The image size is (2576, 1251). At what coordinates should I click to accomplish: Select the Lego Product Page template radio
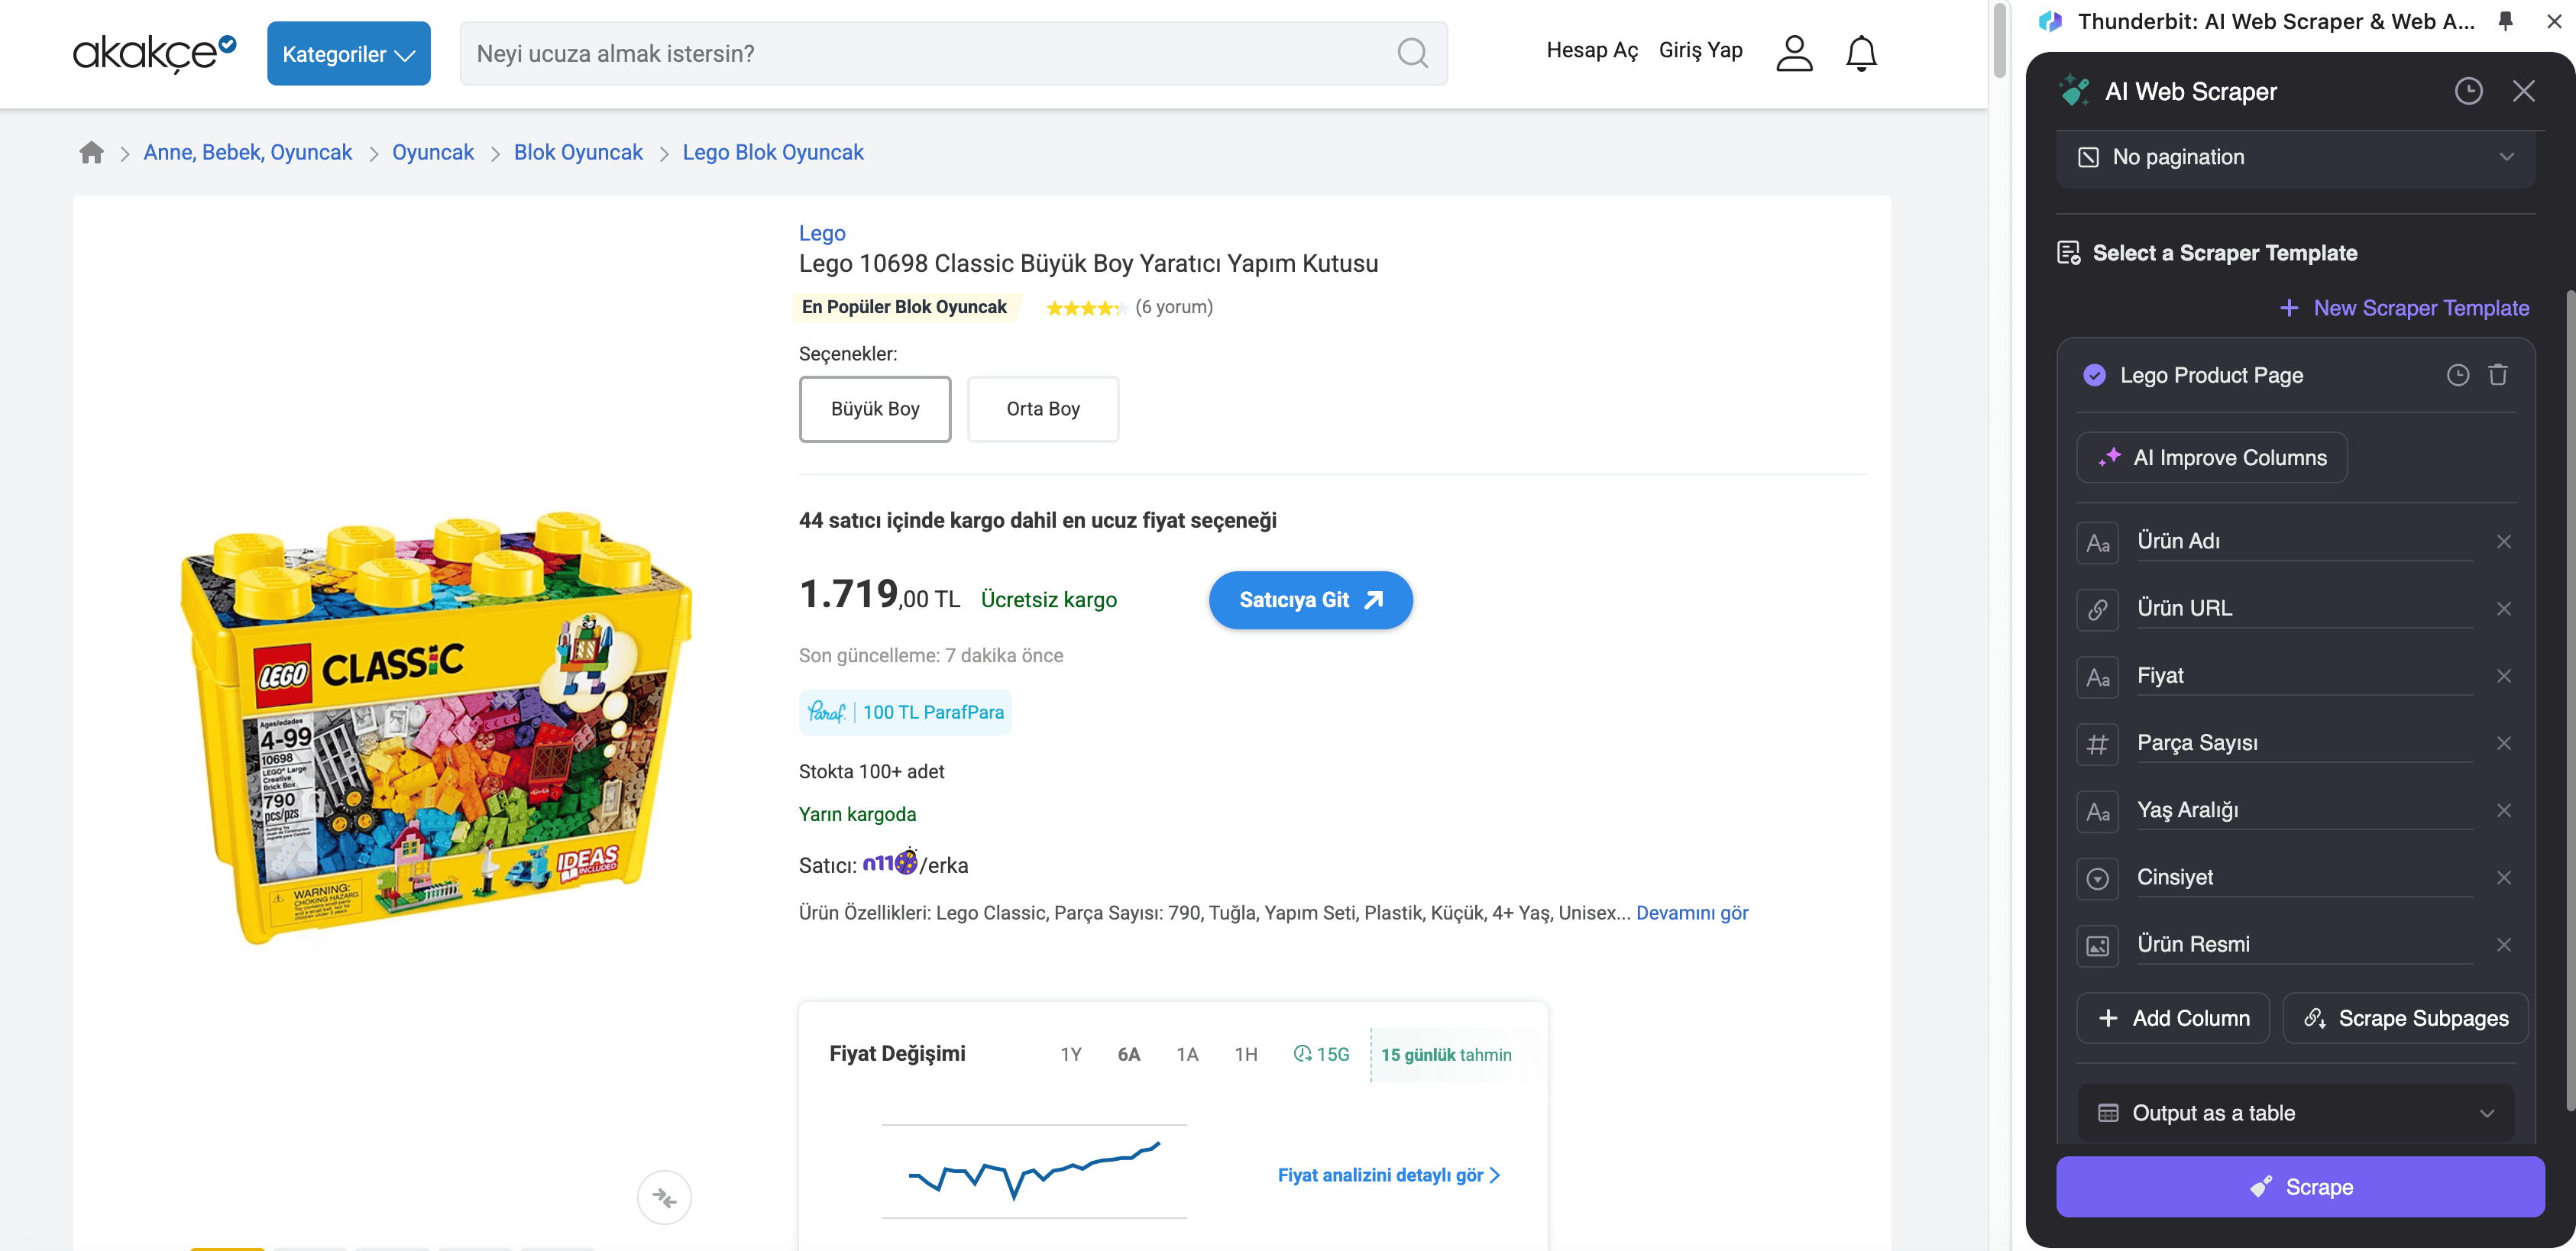2094,375
